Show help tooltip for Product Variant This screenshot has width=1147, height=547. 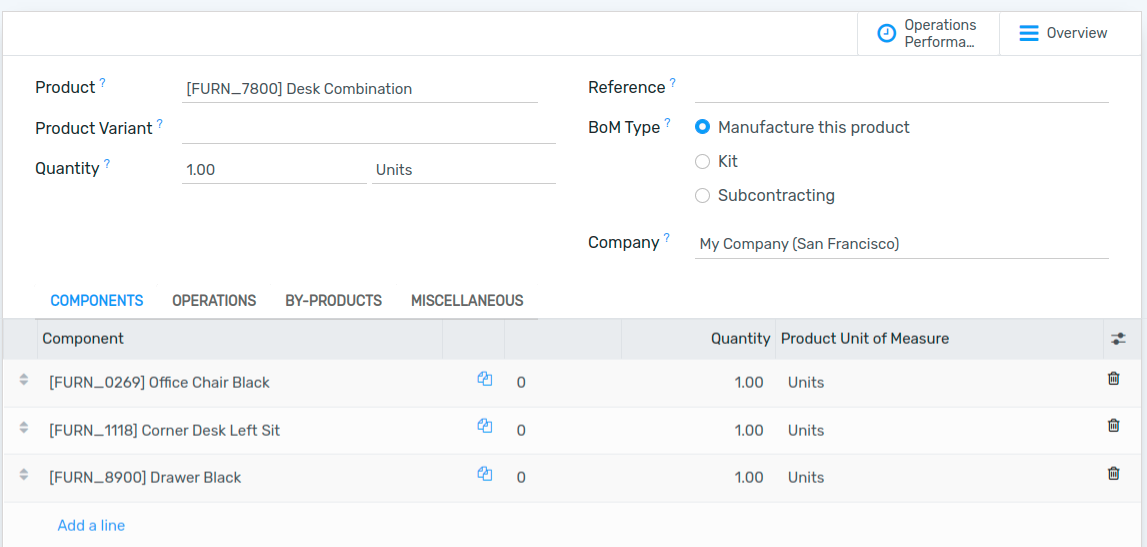point(159,124)
